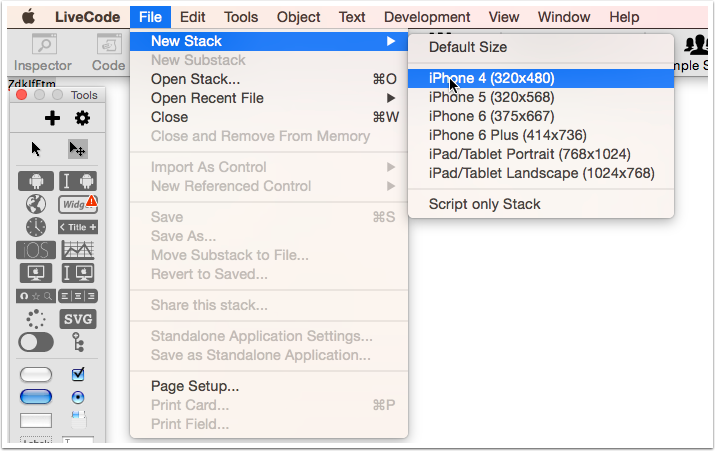Screen dimensions: 715x451
Task: Choose the Android native button widget
Action: 36,181
